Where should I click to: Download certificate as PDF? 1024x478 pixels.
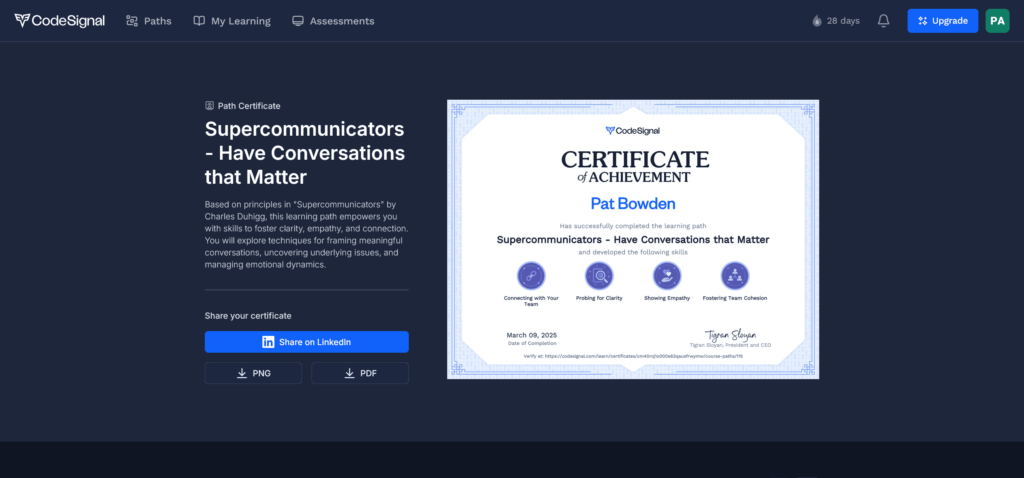[x=360, y=373]
